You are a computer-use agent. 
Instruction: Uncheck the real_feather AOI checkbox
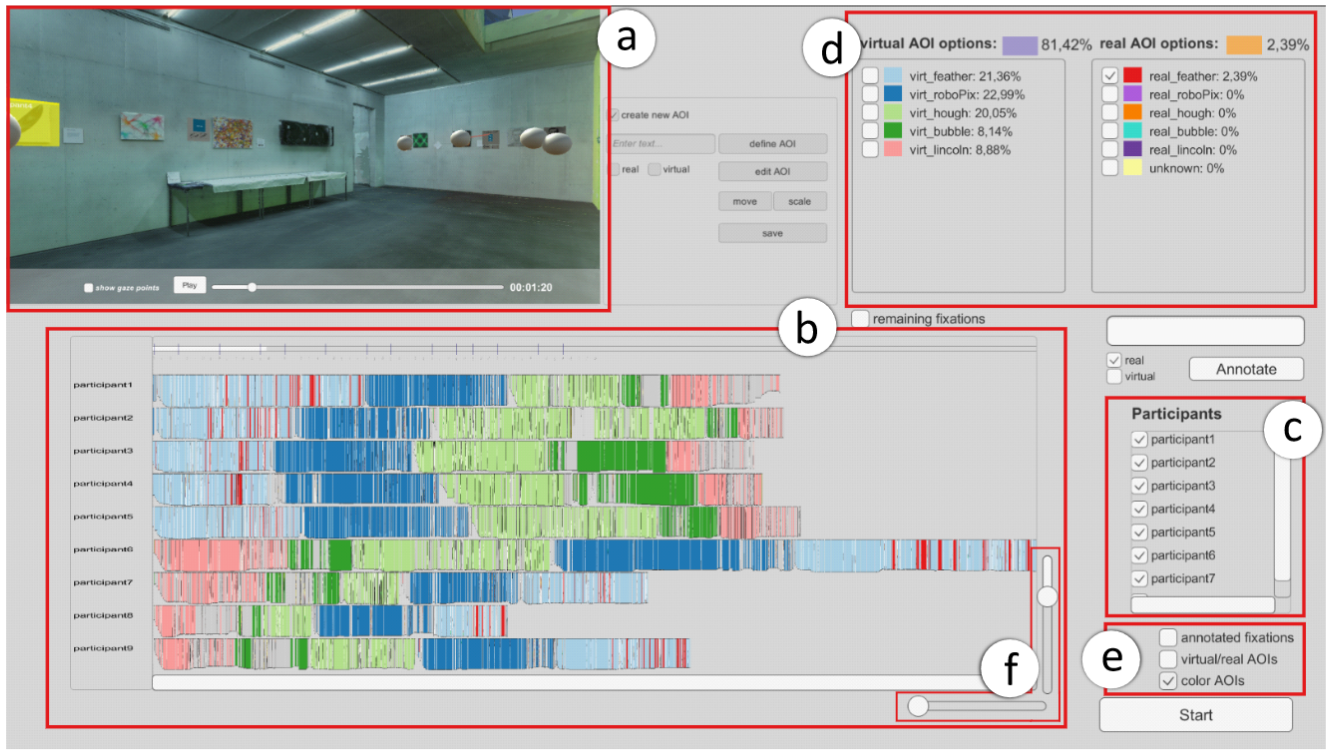pos(1110,76)
